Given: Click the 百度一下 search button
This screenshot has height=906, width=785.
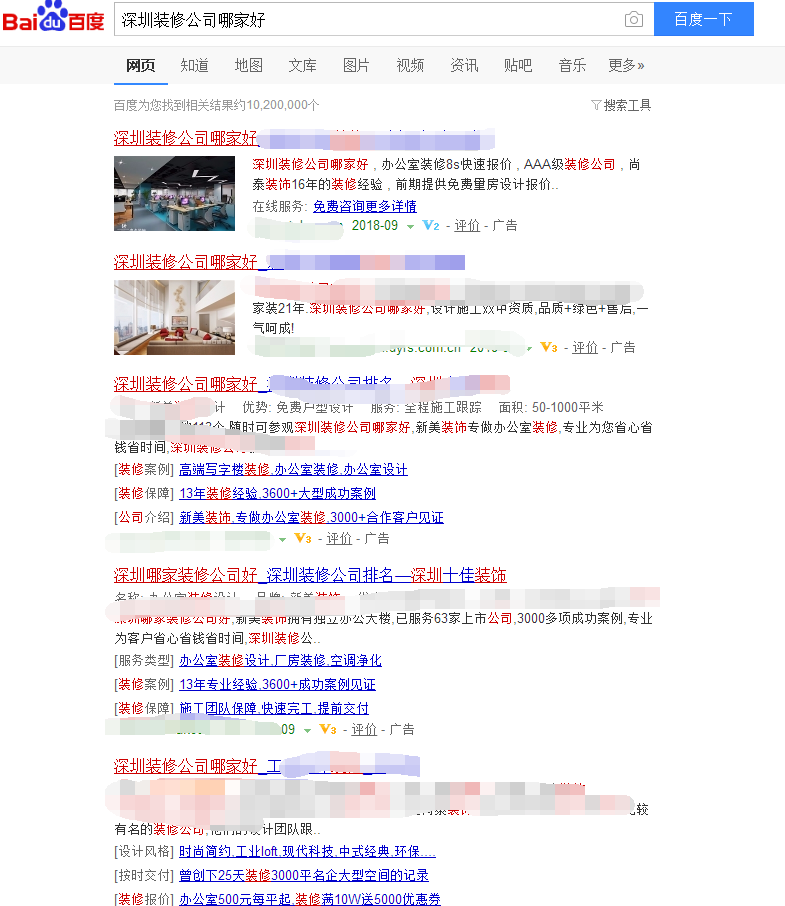Looking at the screenshot, I should [704, 19].
